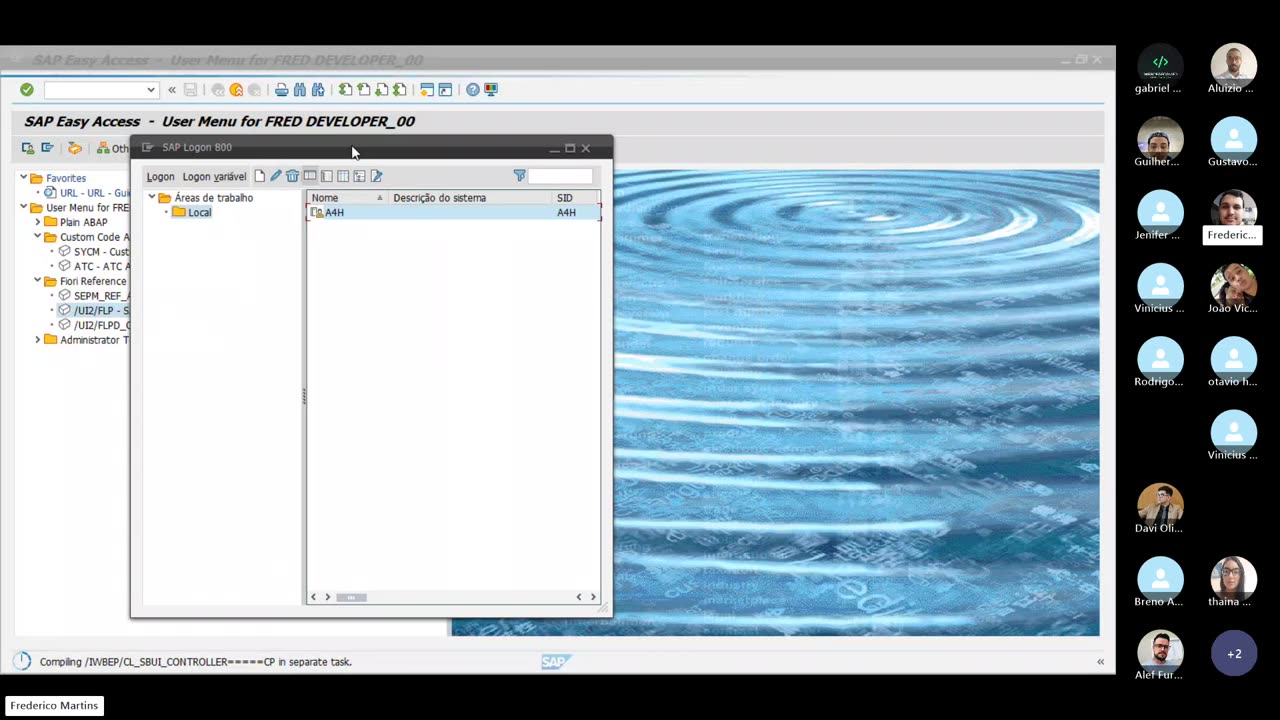Image resolution: width=1280 pixels, height=720 pixels.
Task: Click the Back arrow icon in SAP toolbar
Action: pyautogui.click(x=218, y=90)
